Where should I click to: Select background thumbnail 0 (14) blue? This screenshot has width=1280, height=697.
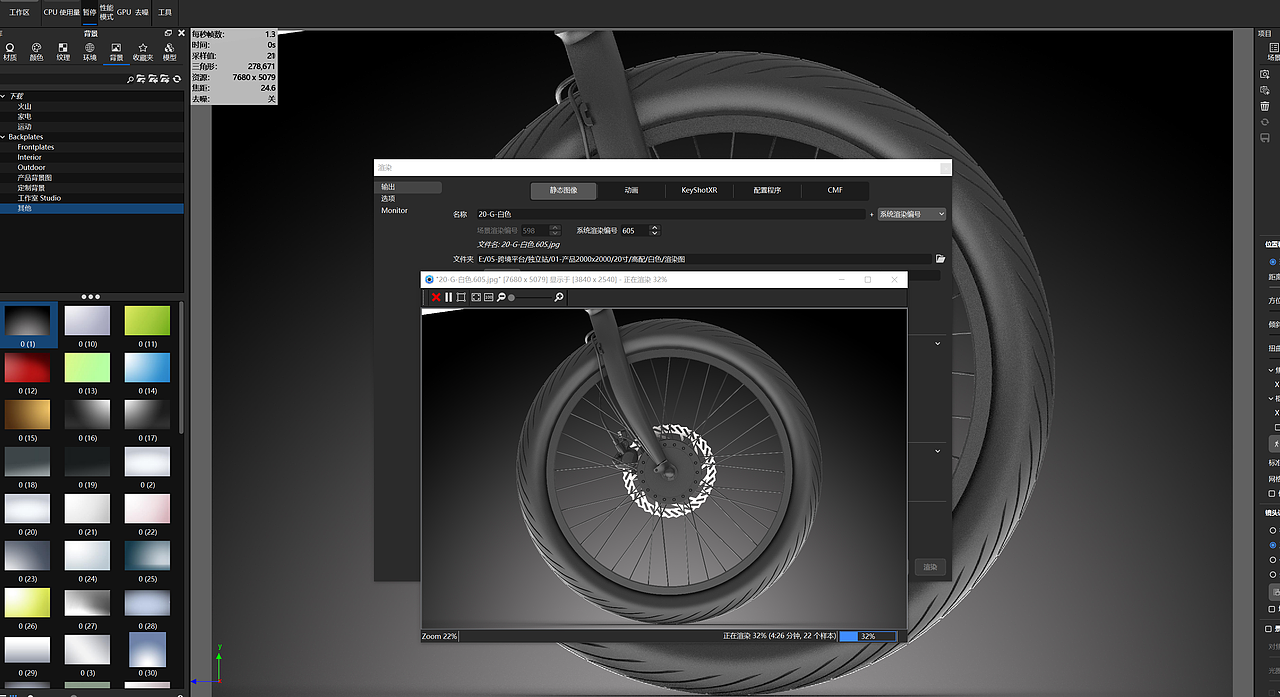point(147,367)
